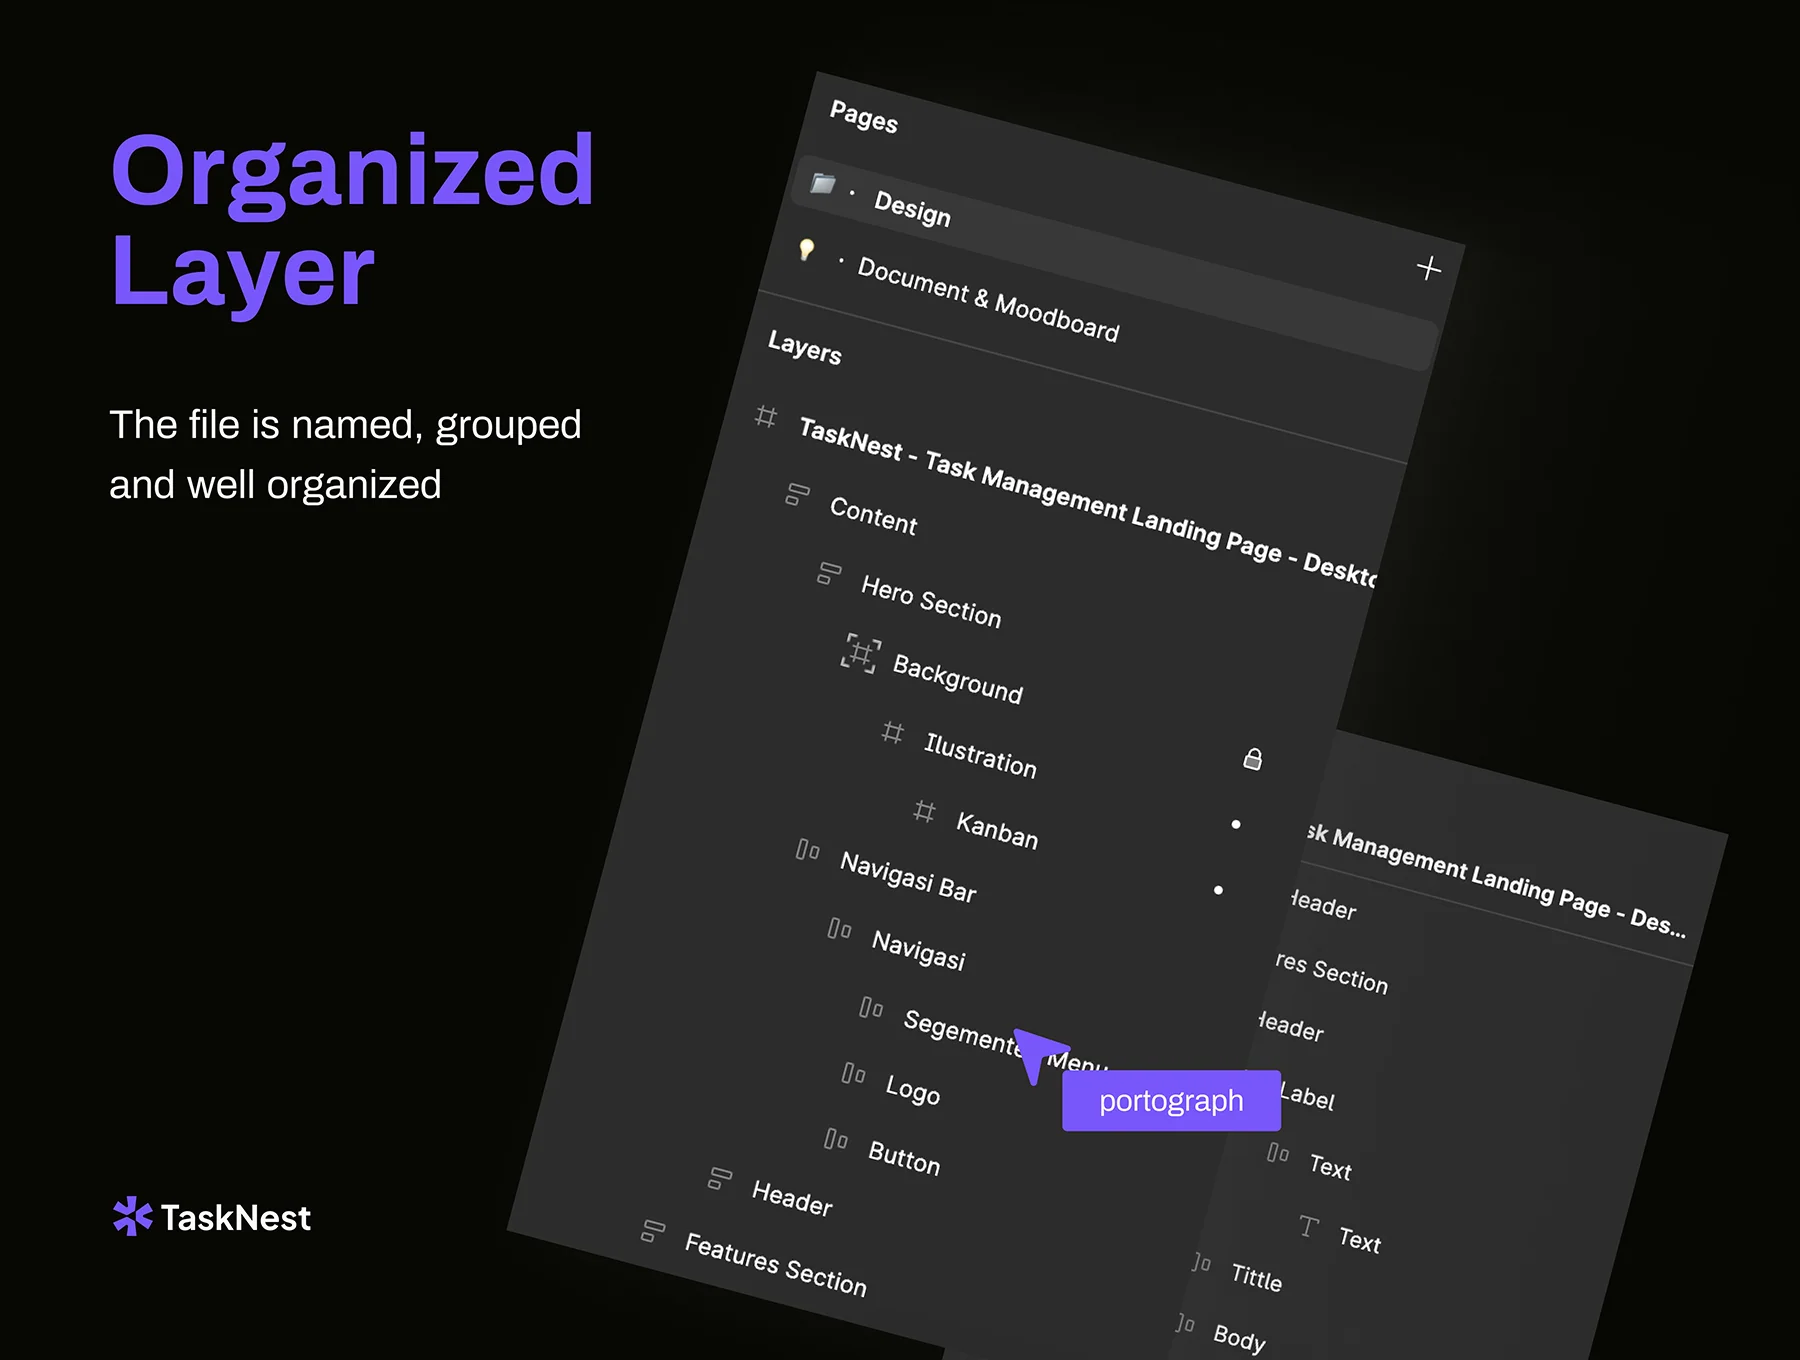Select the Navigasi layer
Viewport: 1800px width, 1360px height.
918,949
